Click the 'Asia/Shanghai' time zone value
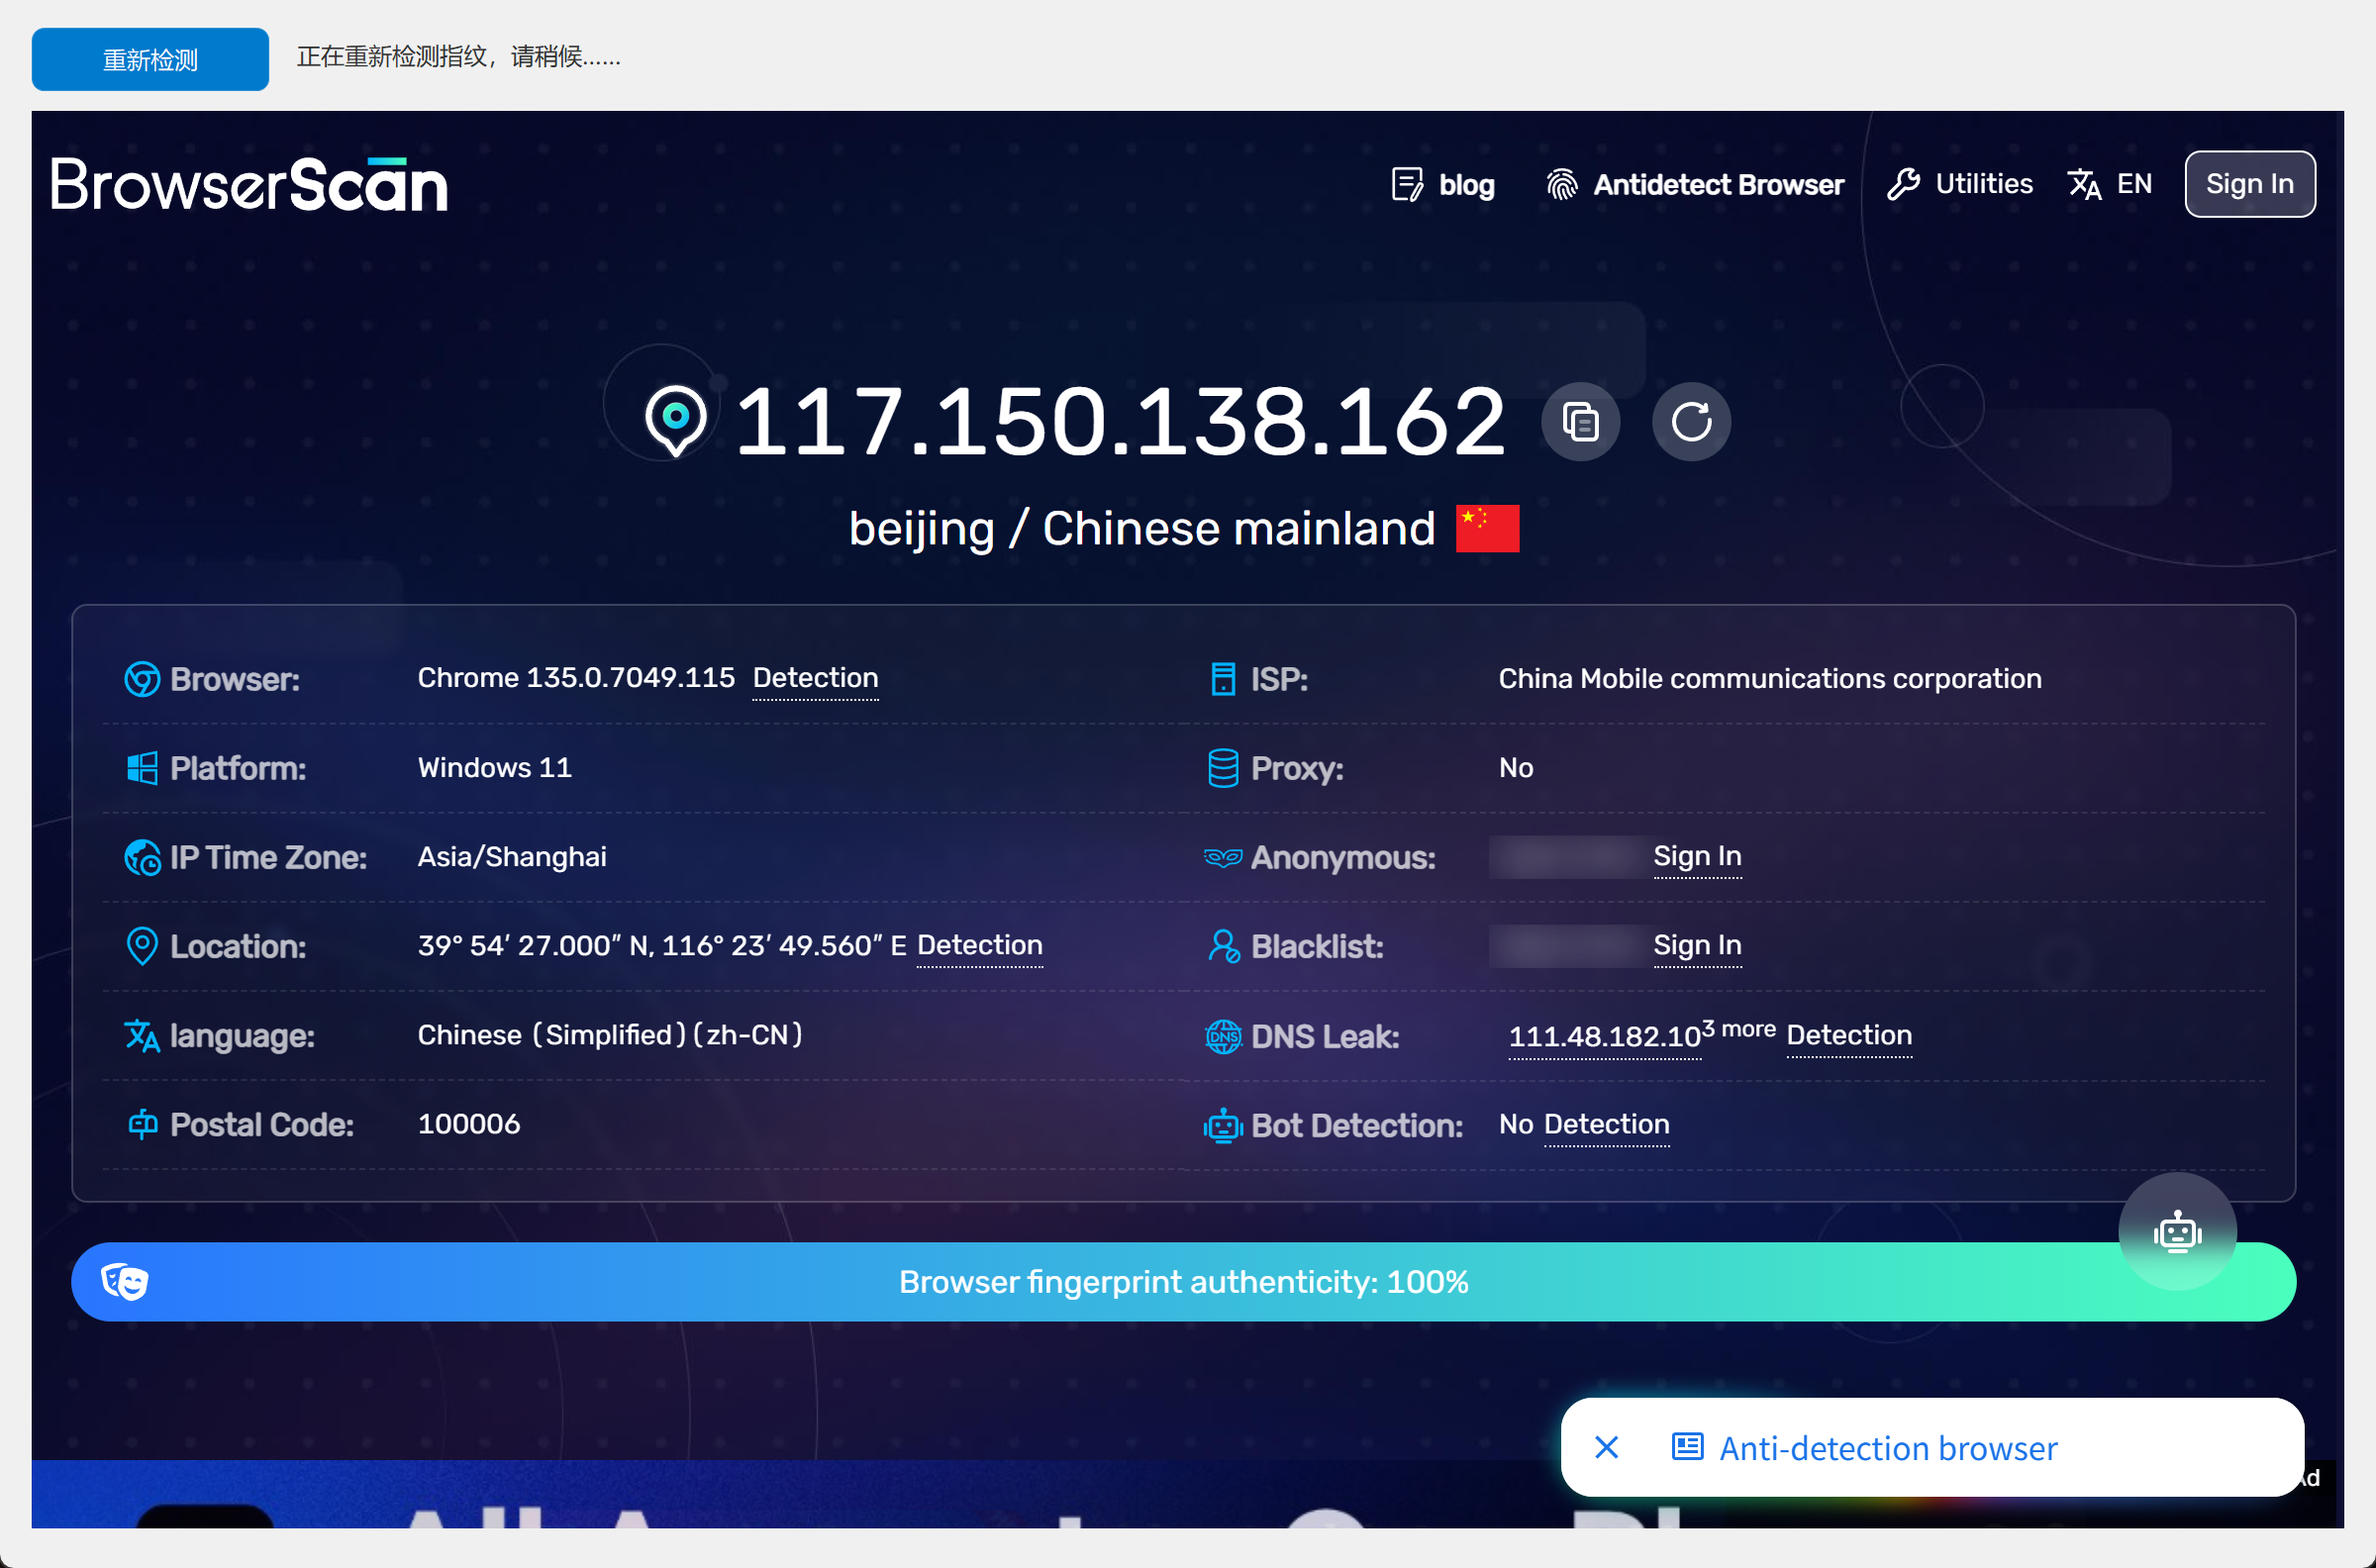The height and width of the screenshot is (1568, 2376). tap(512, 857)
